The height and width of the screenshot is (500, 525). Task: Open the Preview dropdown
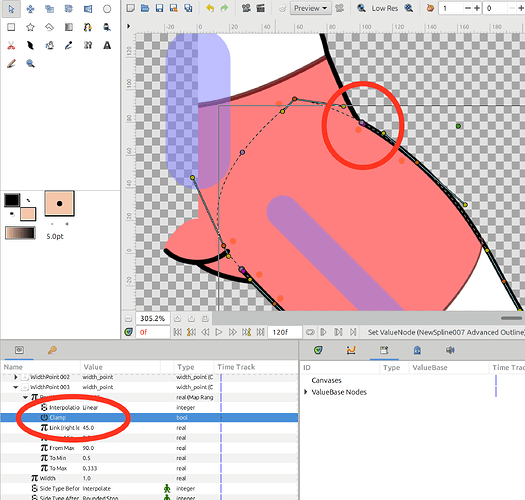click(310, 8)
